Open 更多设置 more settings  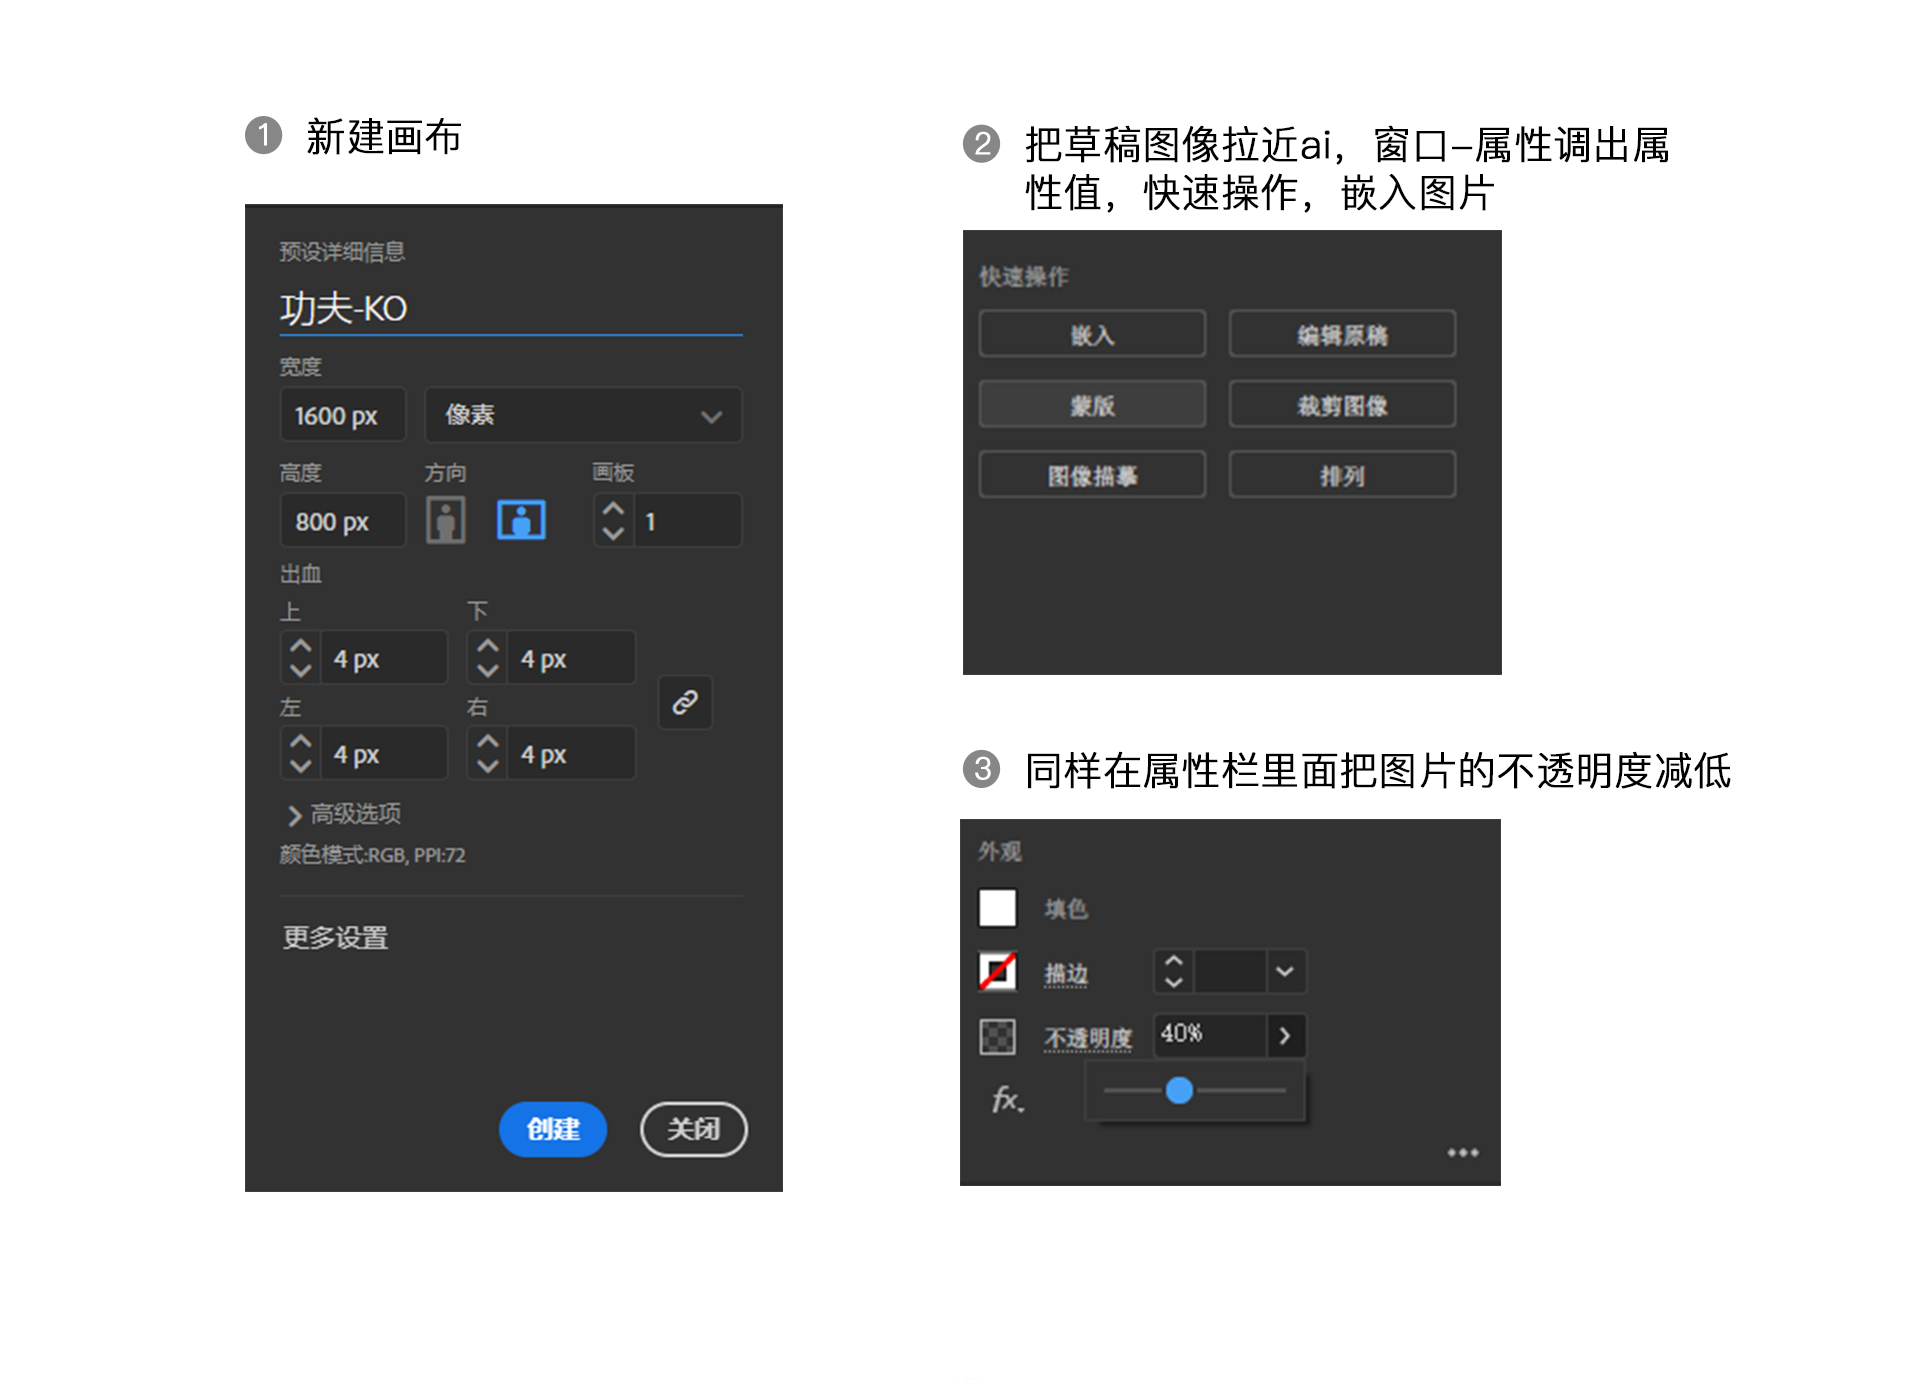pos(335,938)
